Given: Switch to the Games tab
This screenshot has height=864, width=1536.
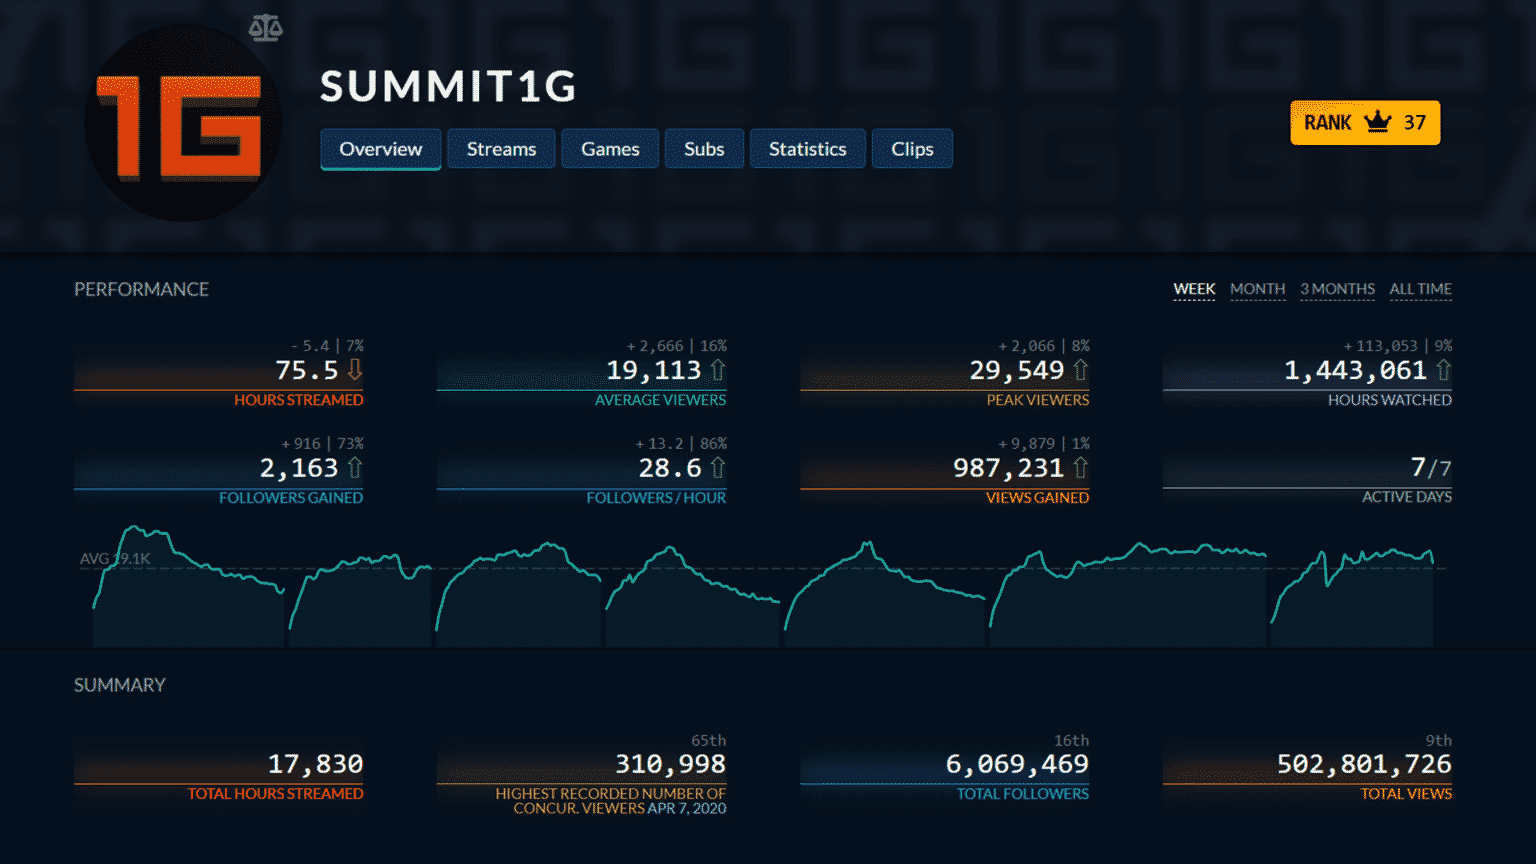Looking at the screenshot, I should click(x=610, y=148).
